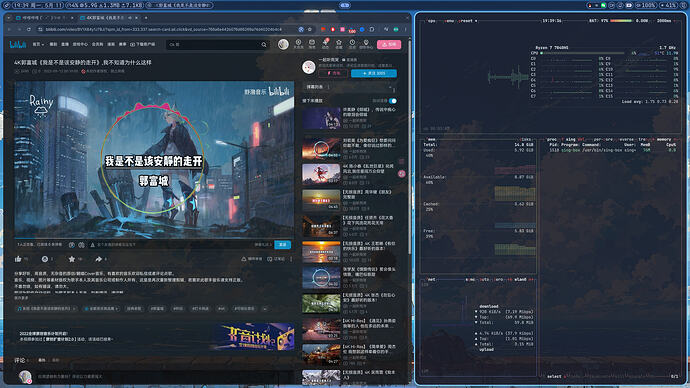Toggle the autoplay next switch

click(x=393, y=101)
